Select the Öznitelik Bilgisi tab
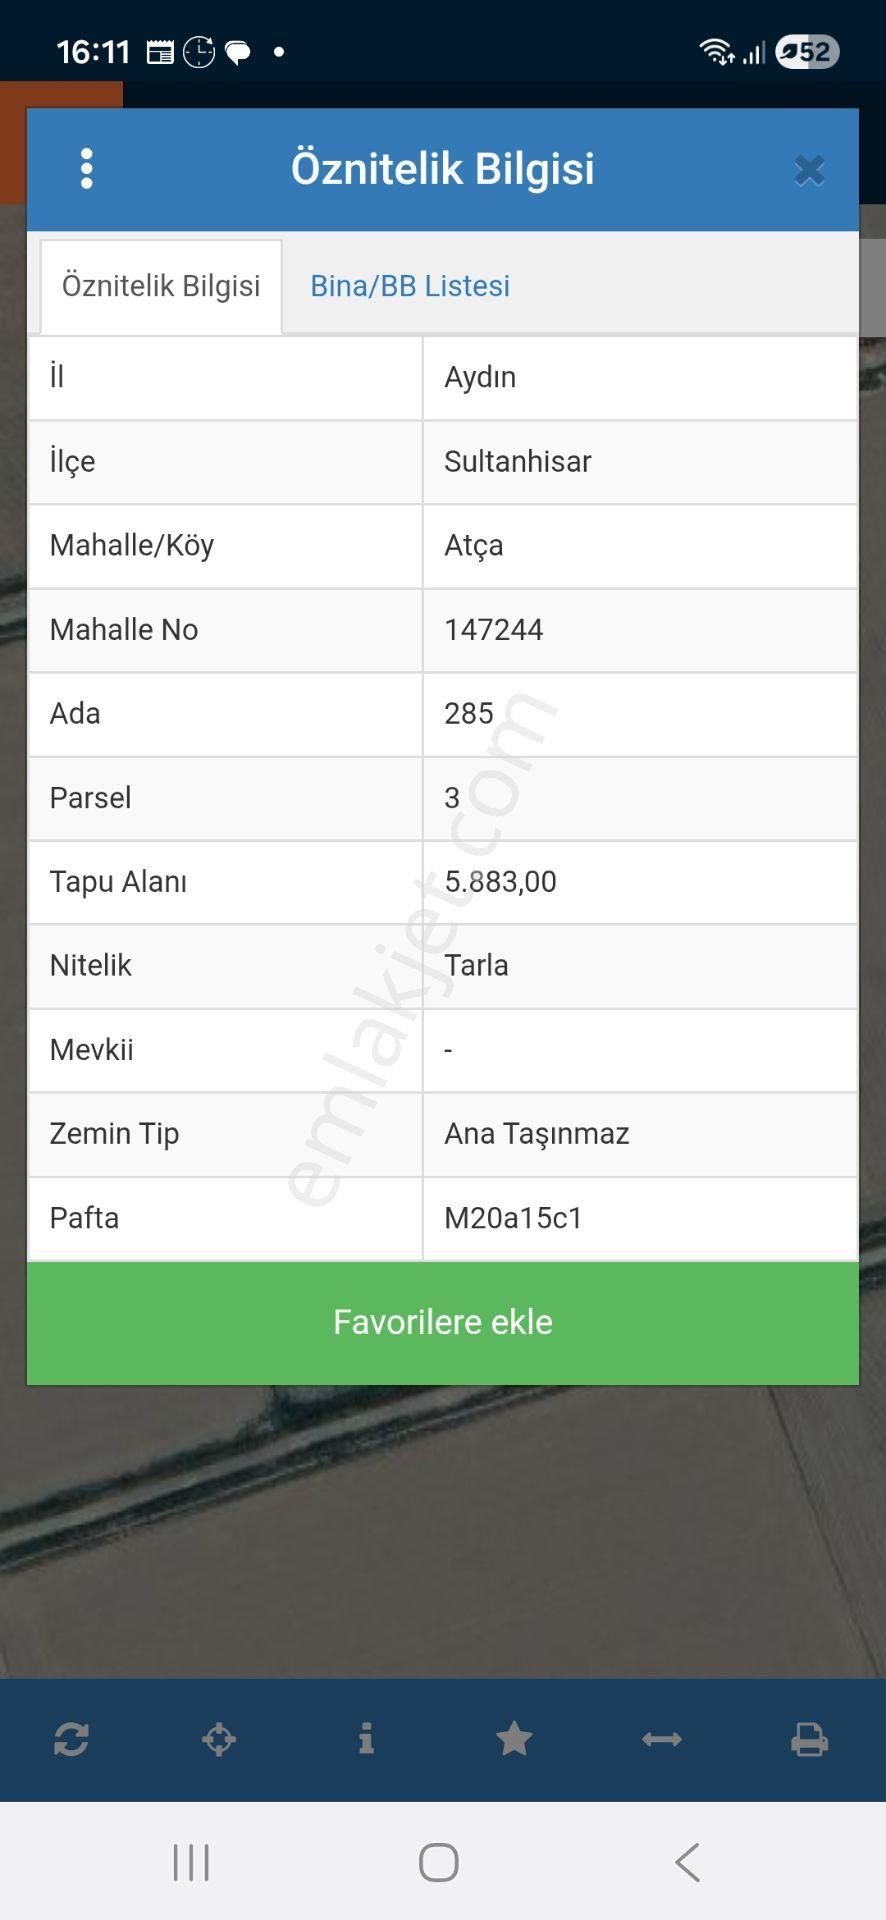The image size is (886, 1920). [160, 286]
